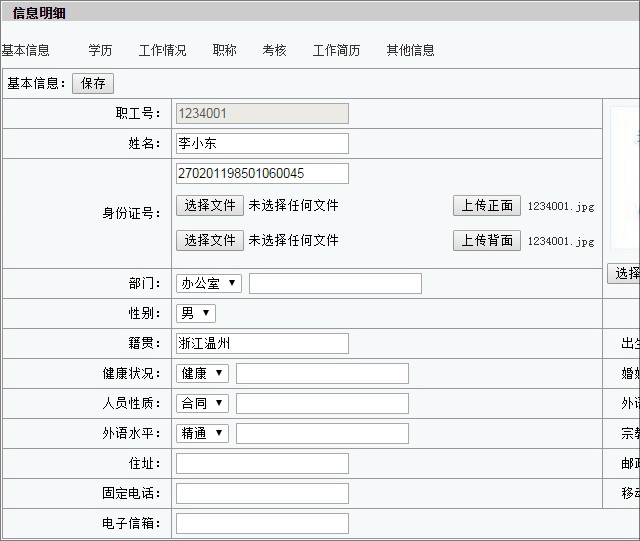Select the 考核 tab
640x541 pixels.
tap(275, 50)
